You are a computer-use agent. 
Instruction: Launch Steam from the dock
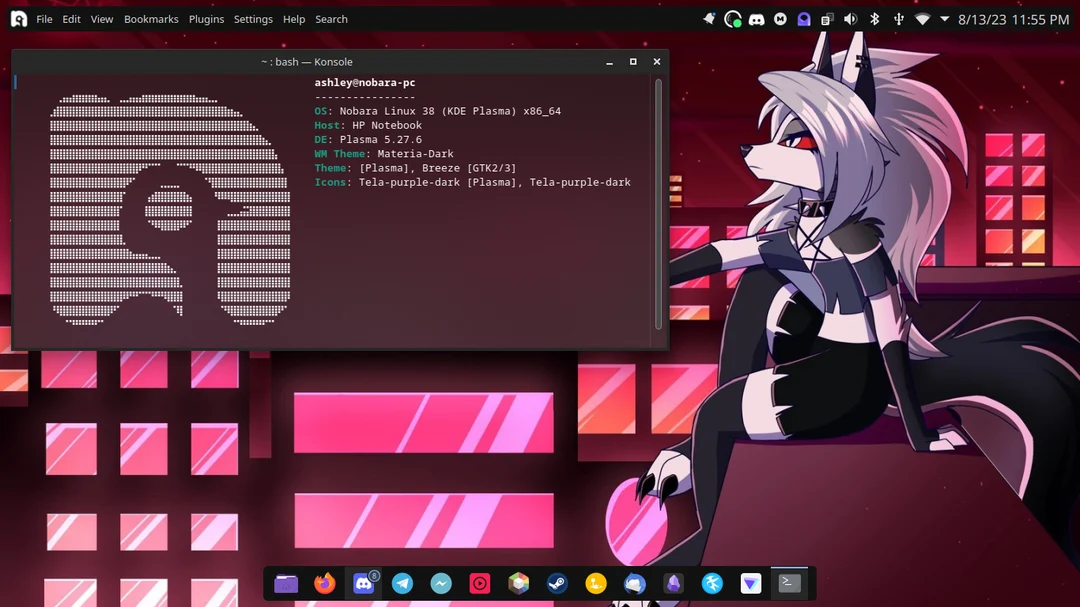click(x=557, y=583)
